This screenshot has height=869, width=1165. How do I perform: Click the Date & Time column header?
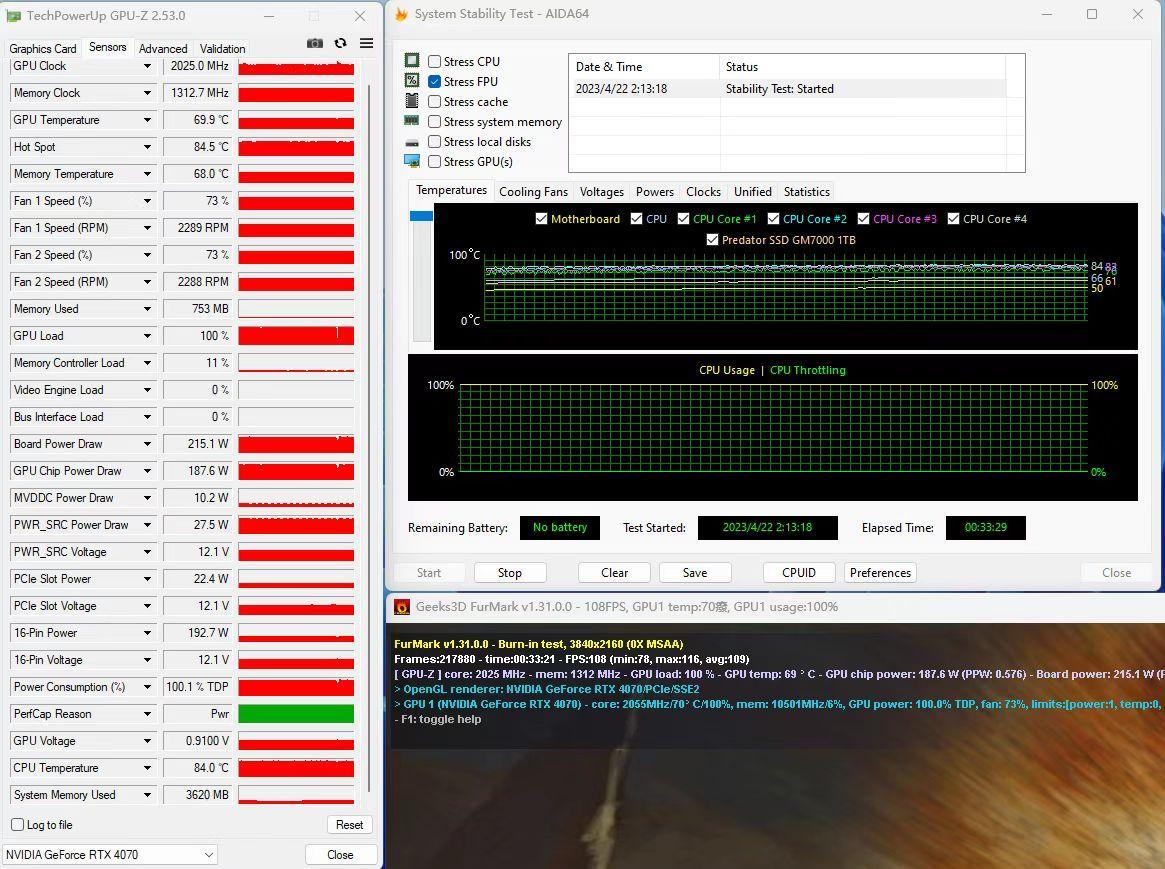coord(644,67)
